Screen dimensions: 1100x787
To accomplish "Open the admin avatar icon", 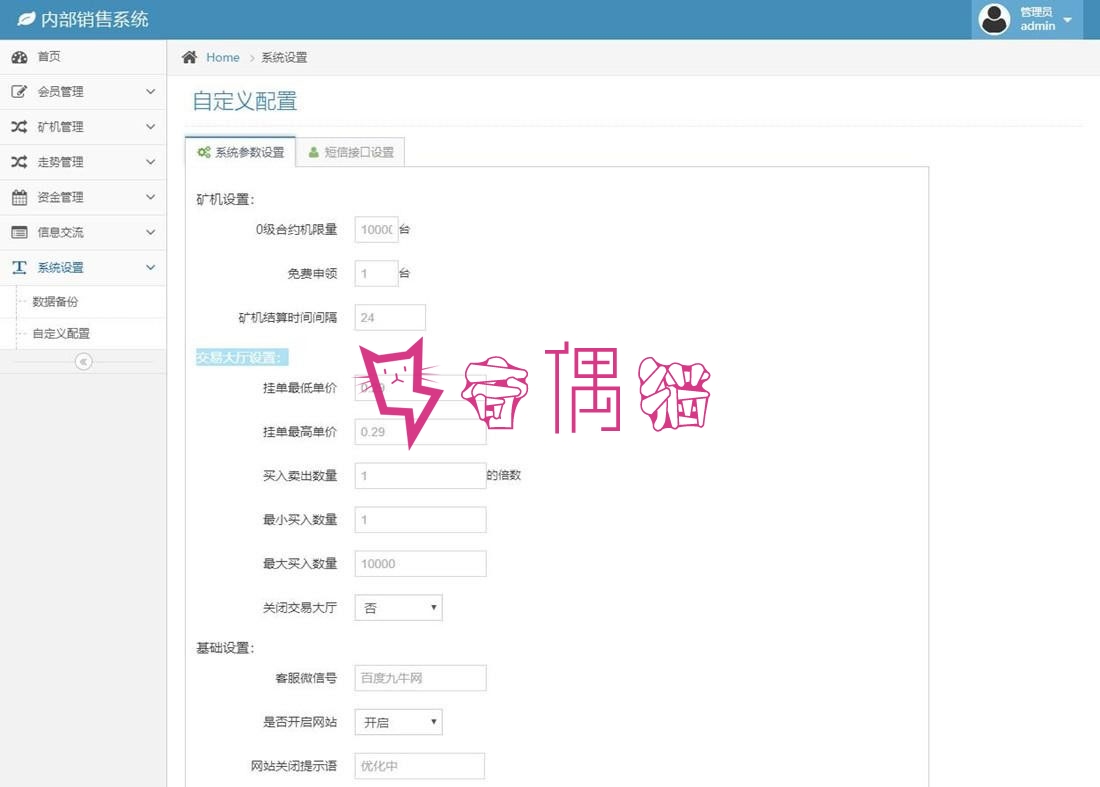I will tap(994, 19).
